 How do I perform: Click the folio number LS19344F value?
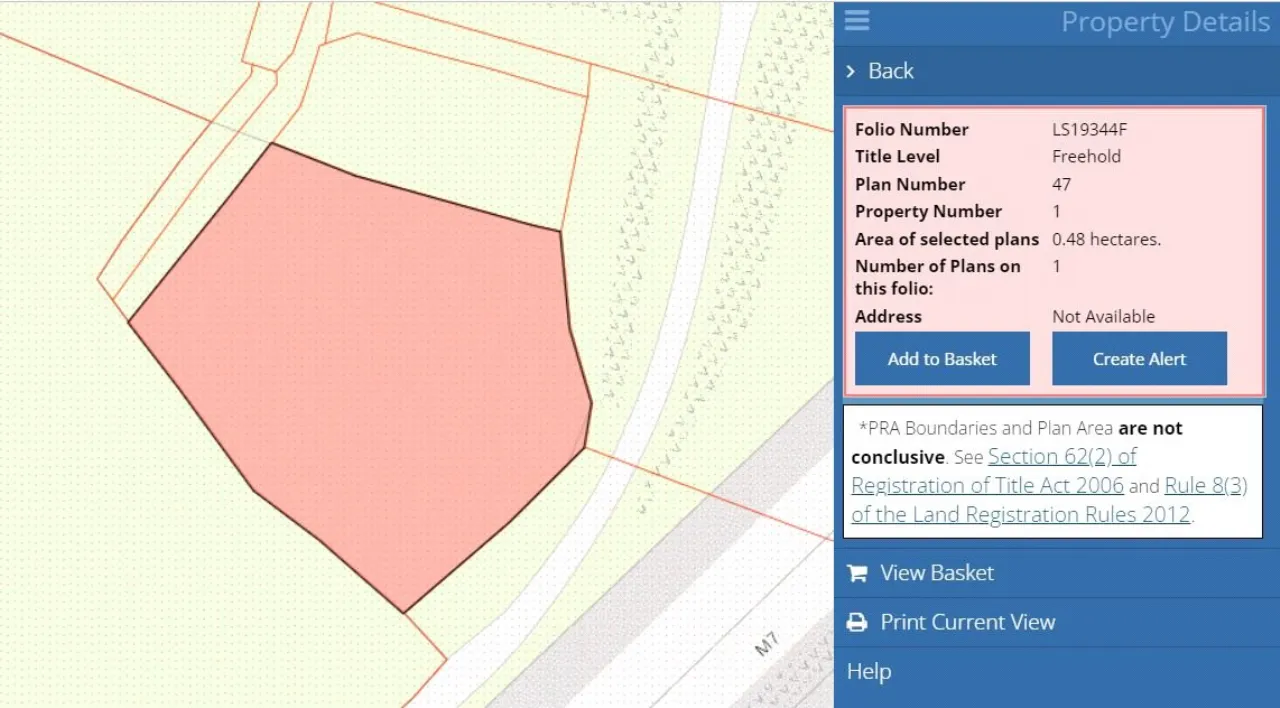pos(1089,129)
